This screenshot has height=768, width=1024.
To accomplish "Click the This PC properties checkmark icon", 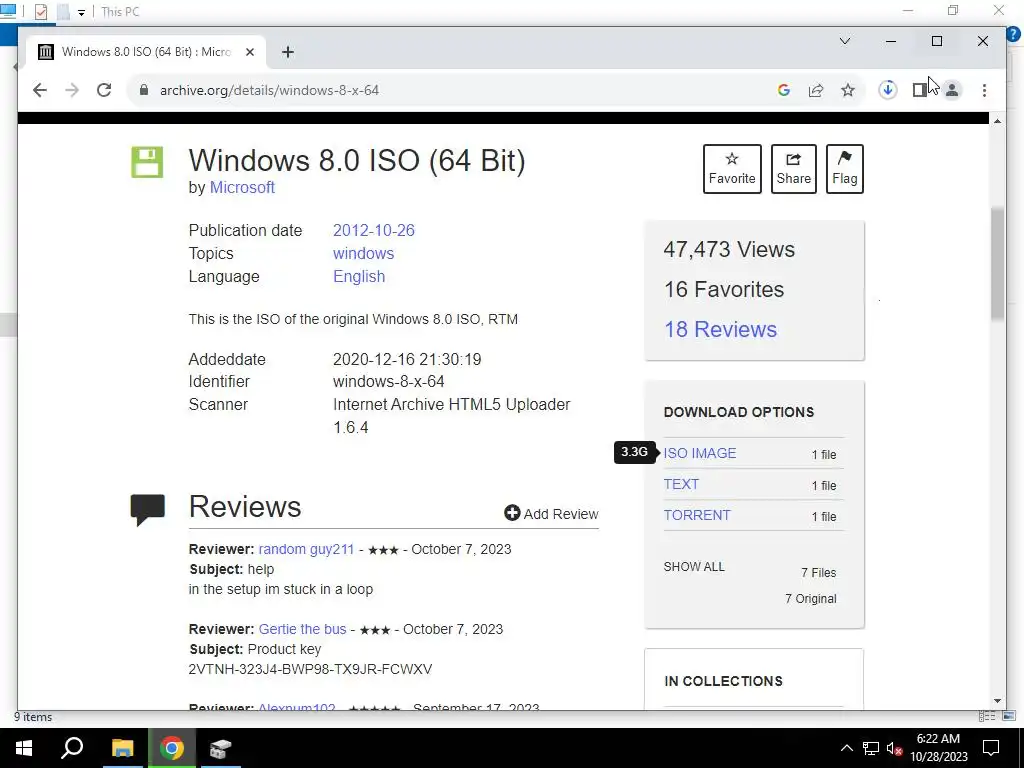I will [x=40, y=12].
